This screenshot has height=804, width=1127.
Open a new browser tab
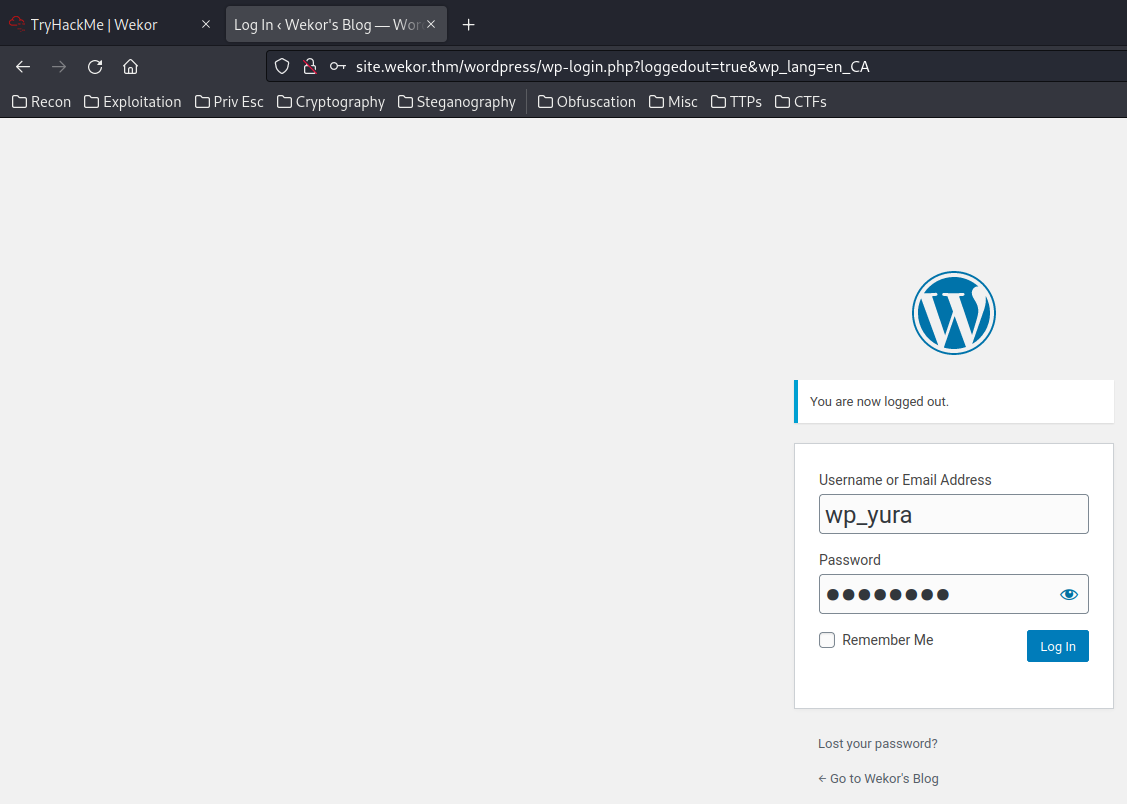click(x=469, y=25)
